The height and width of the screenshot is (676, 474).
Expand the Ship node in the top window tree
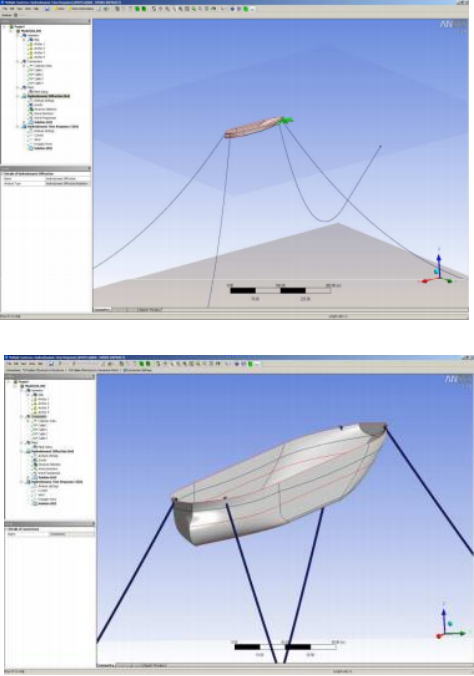pos(24,40)
